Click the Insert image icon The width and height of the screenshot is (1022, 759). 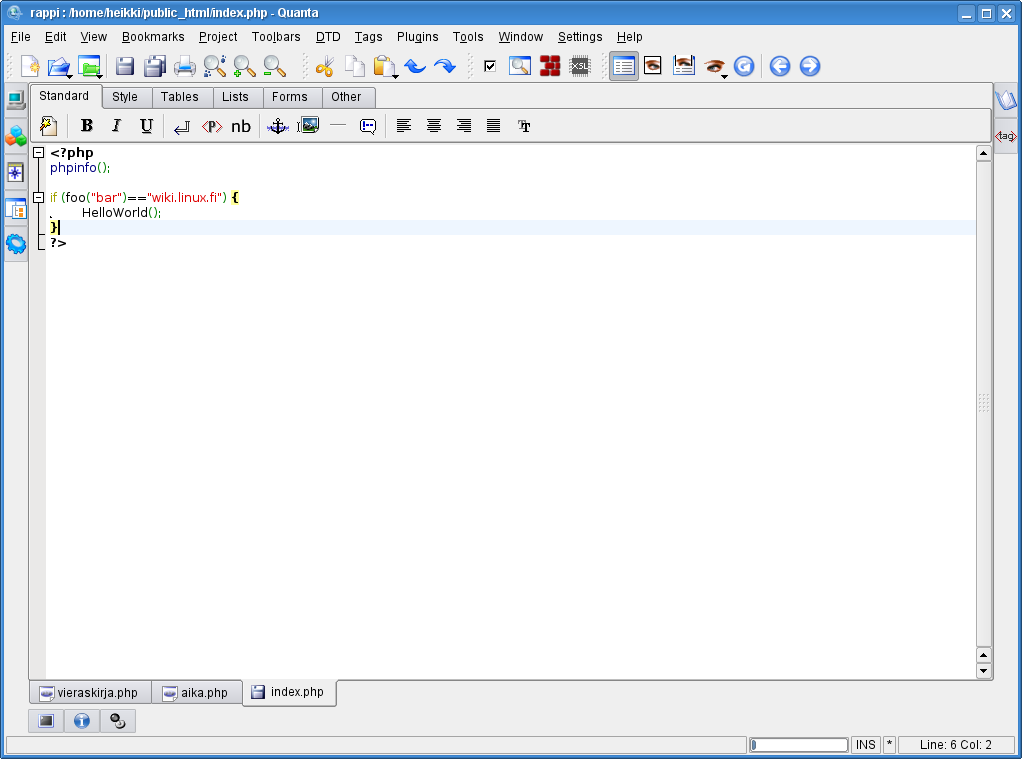pos(309,126)
